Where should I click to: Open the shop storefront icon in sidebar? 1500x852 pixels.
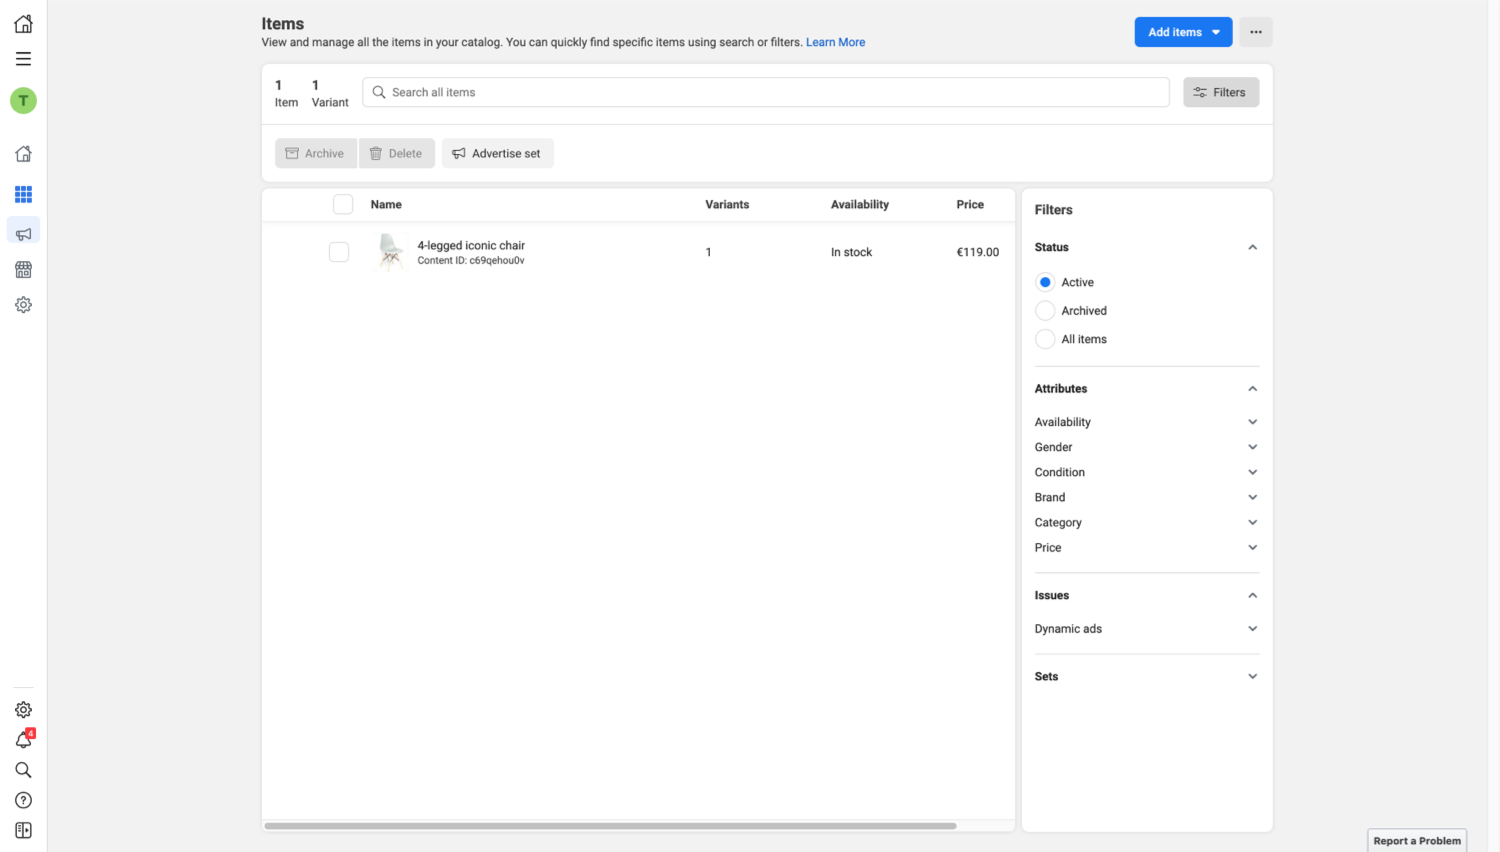tap(23, 270)
